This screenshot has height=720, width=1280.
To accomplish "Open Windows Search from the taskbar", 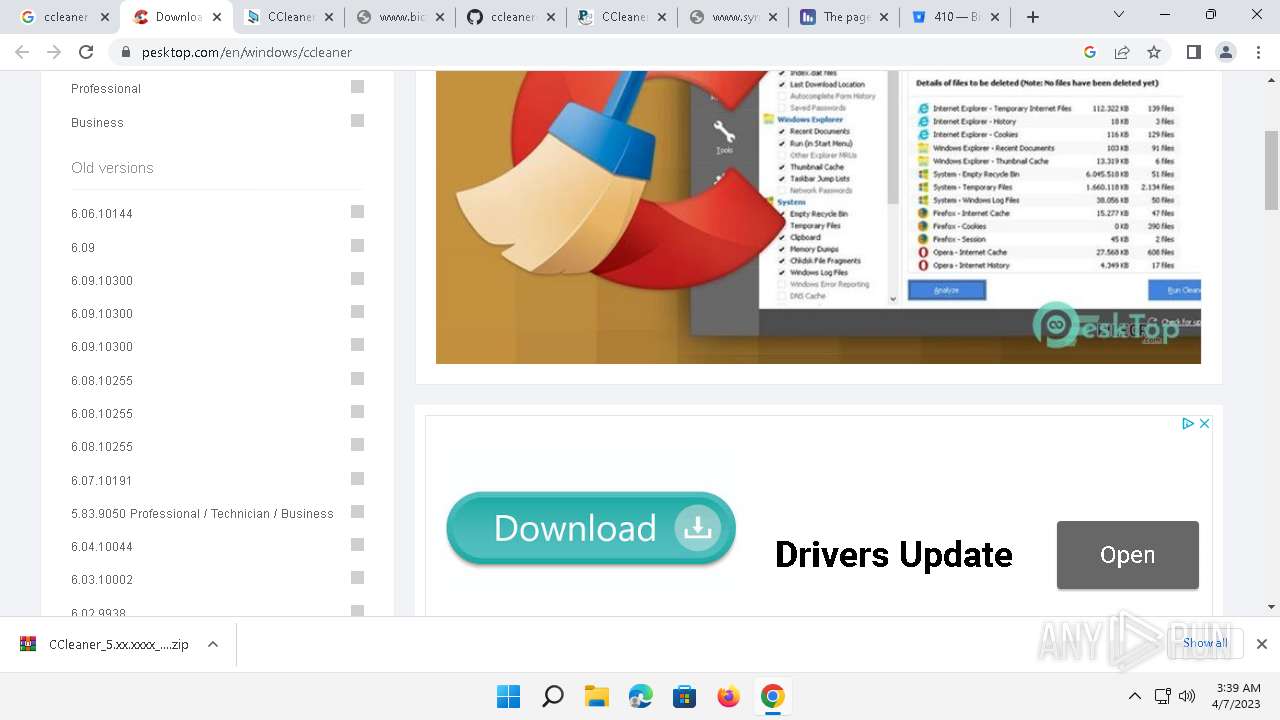I will click(x=552, y=696).
